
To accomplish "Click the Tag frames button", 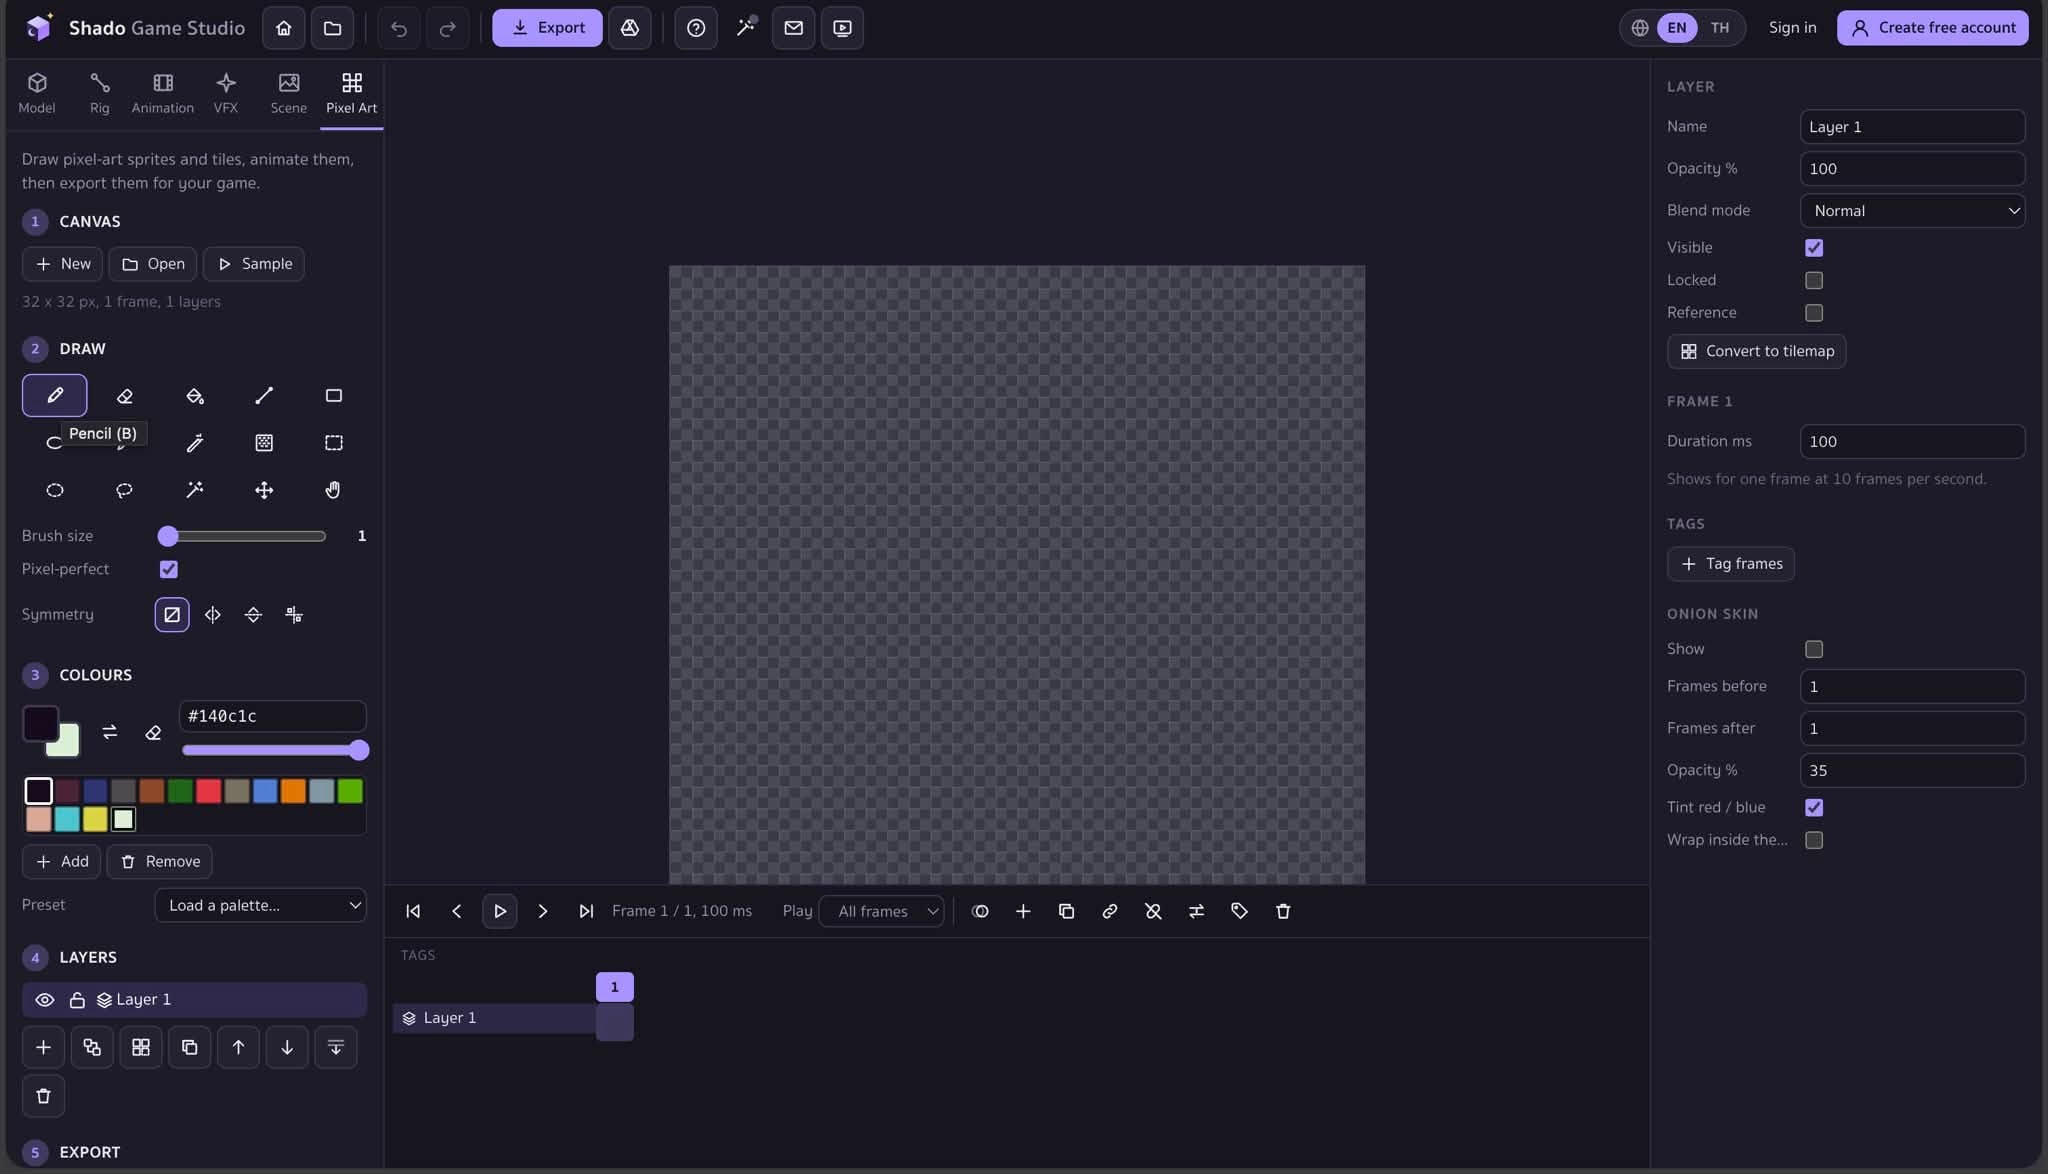I will [x=1731, y=564].
